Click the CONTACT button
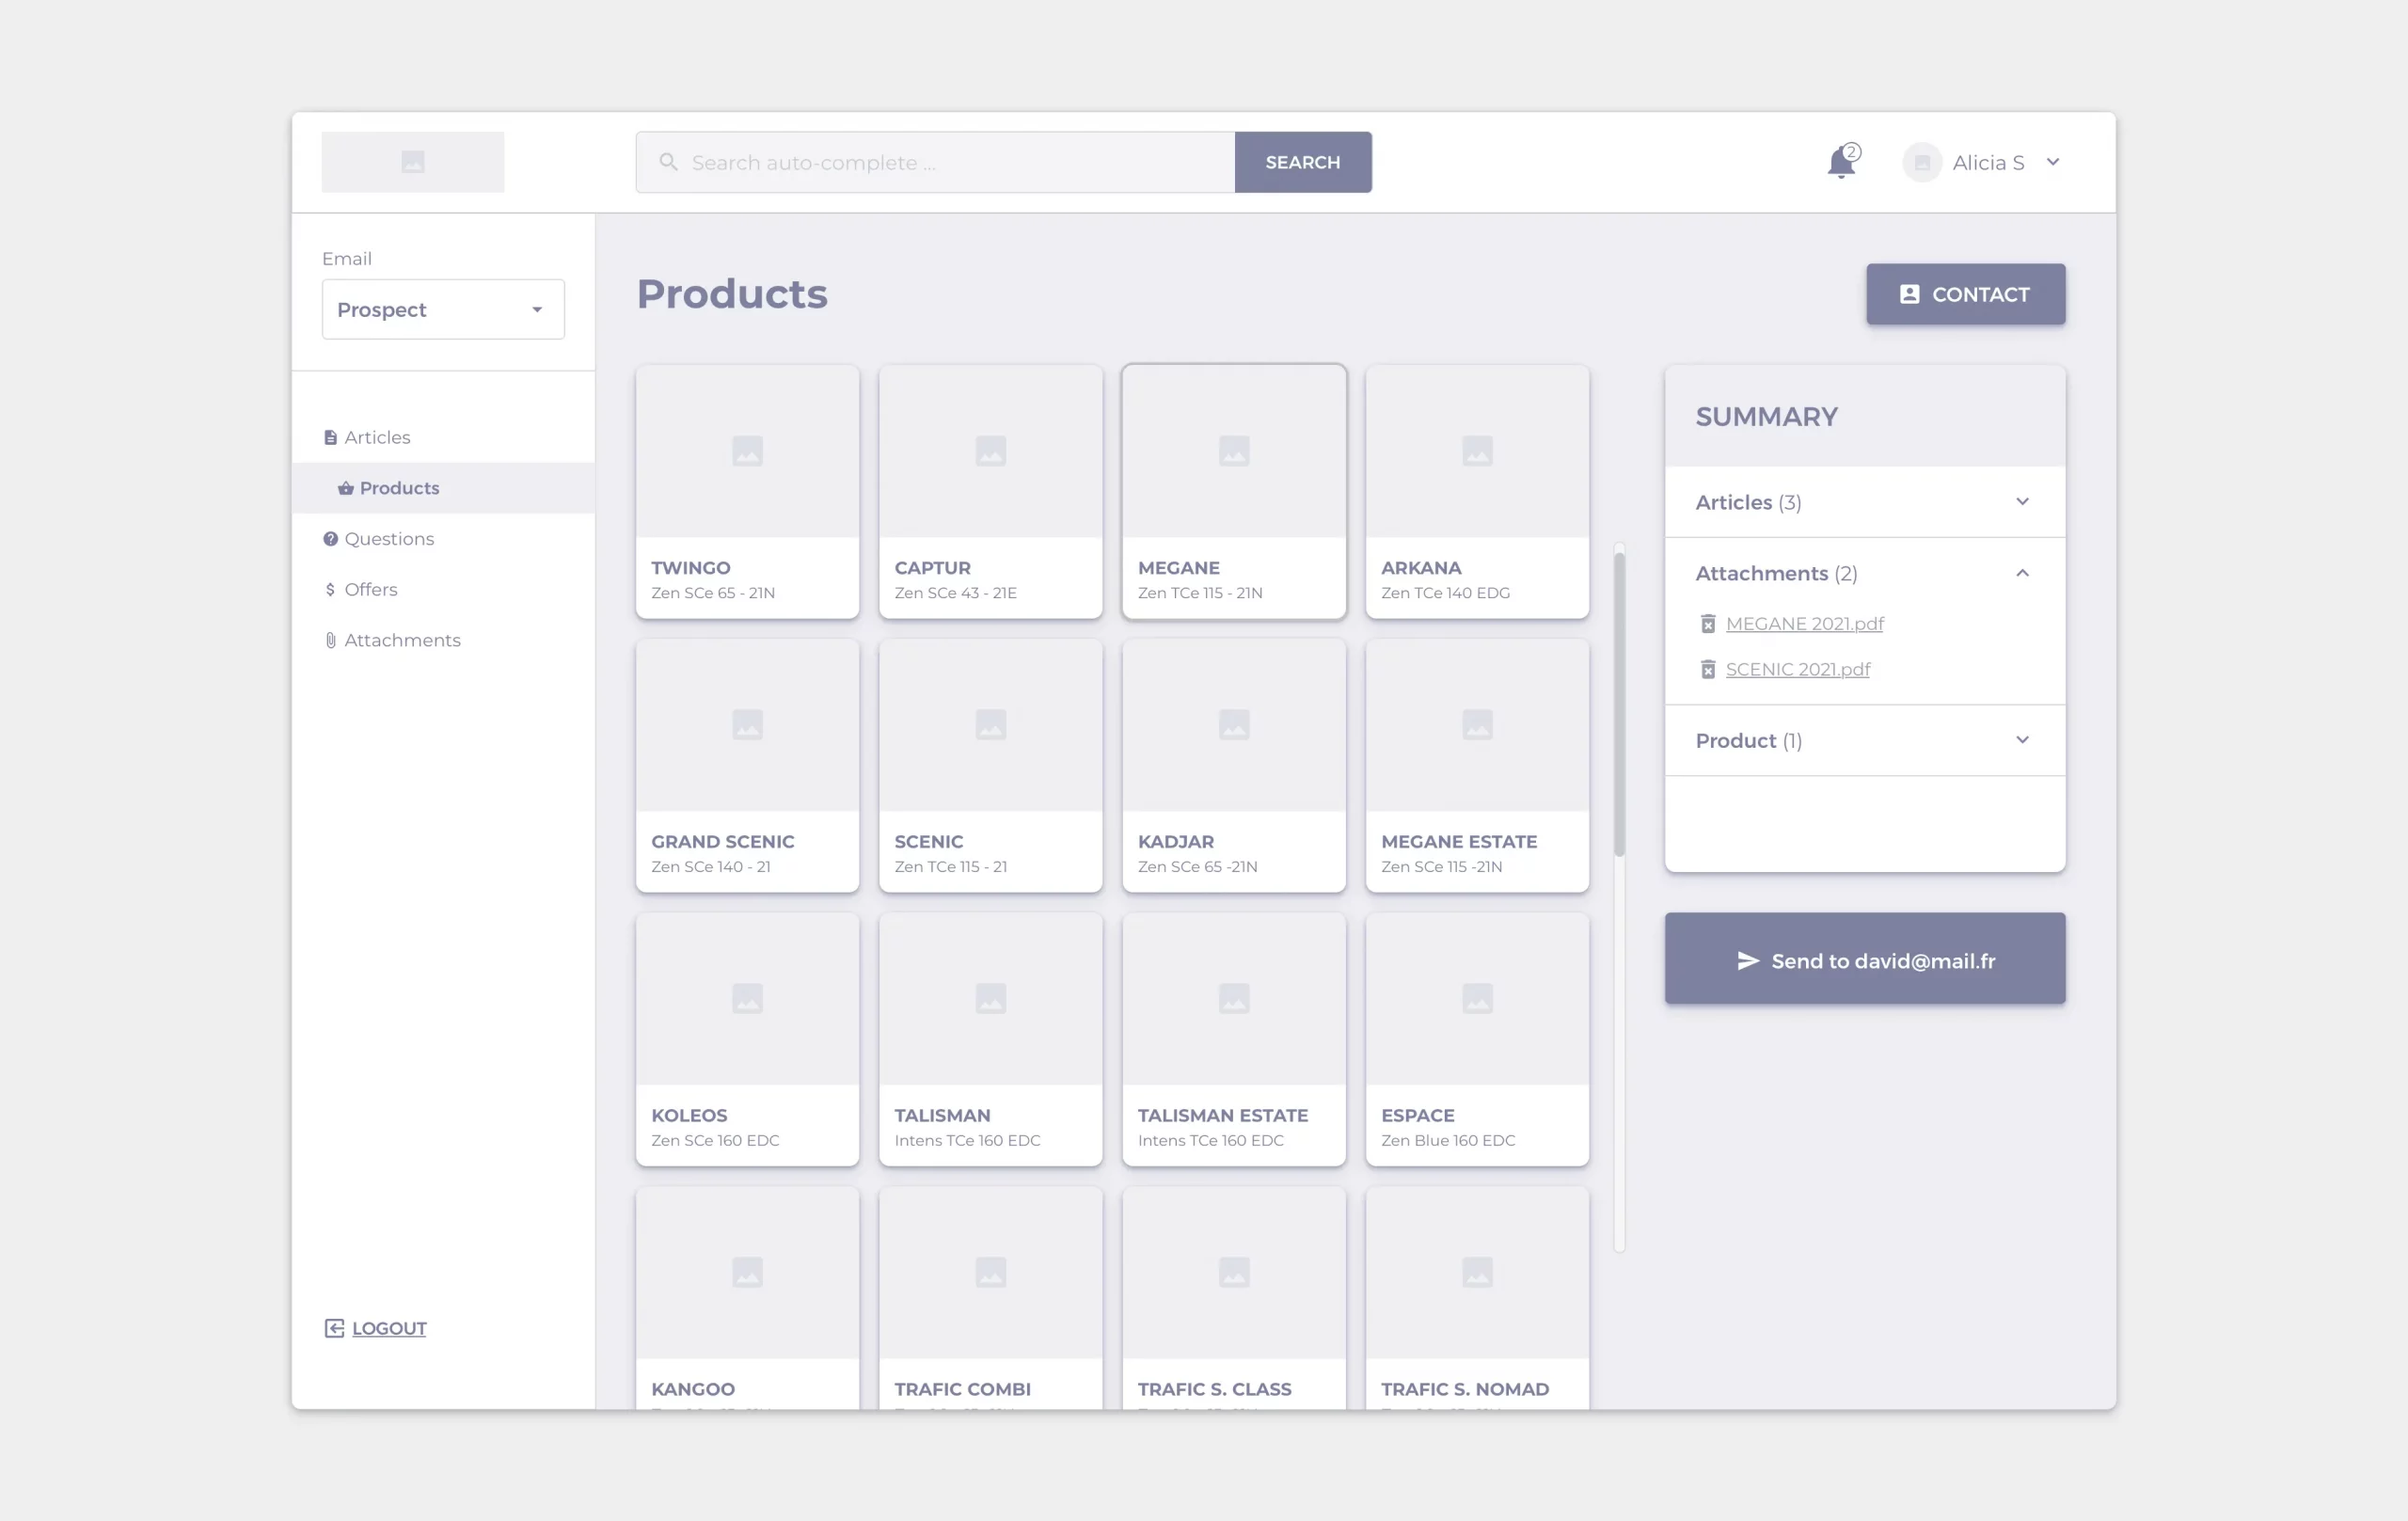 [x=1964, y=294]
